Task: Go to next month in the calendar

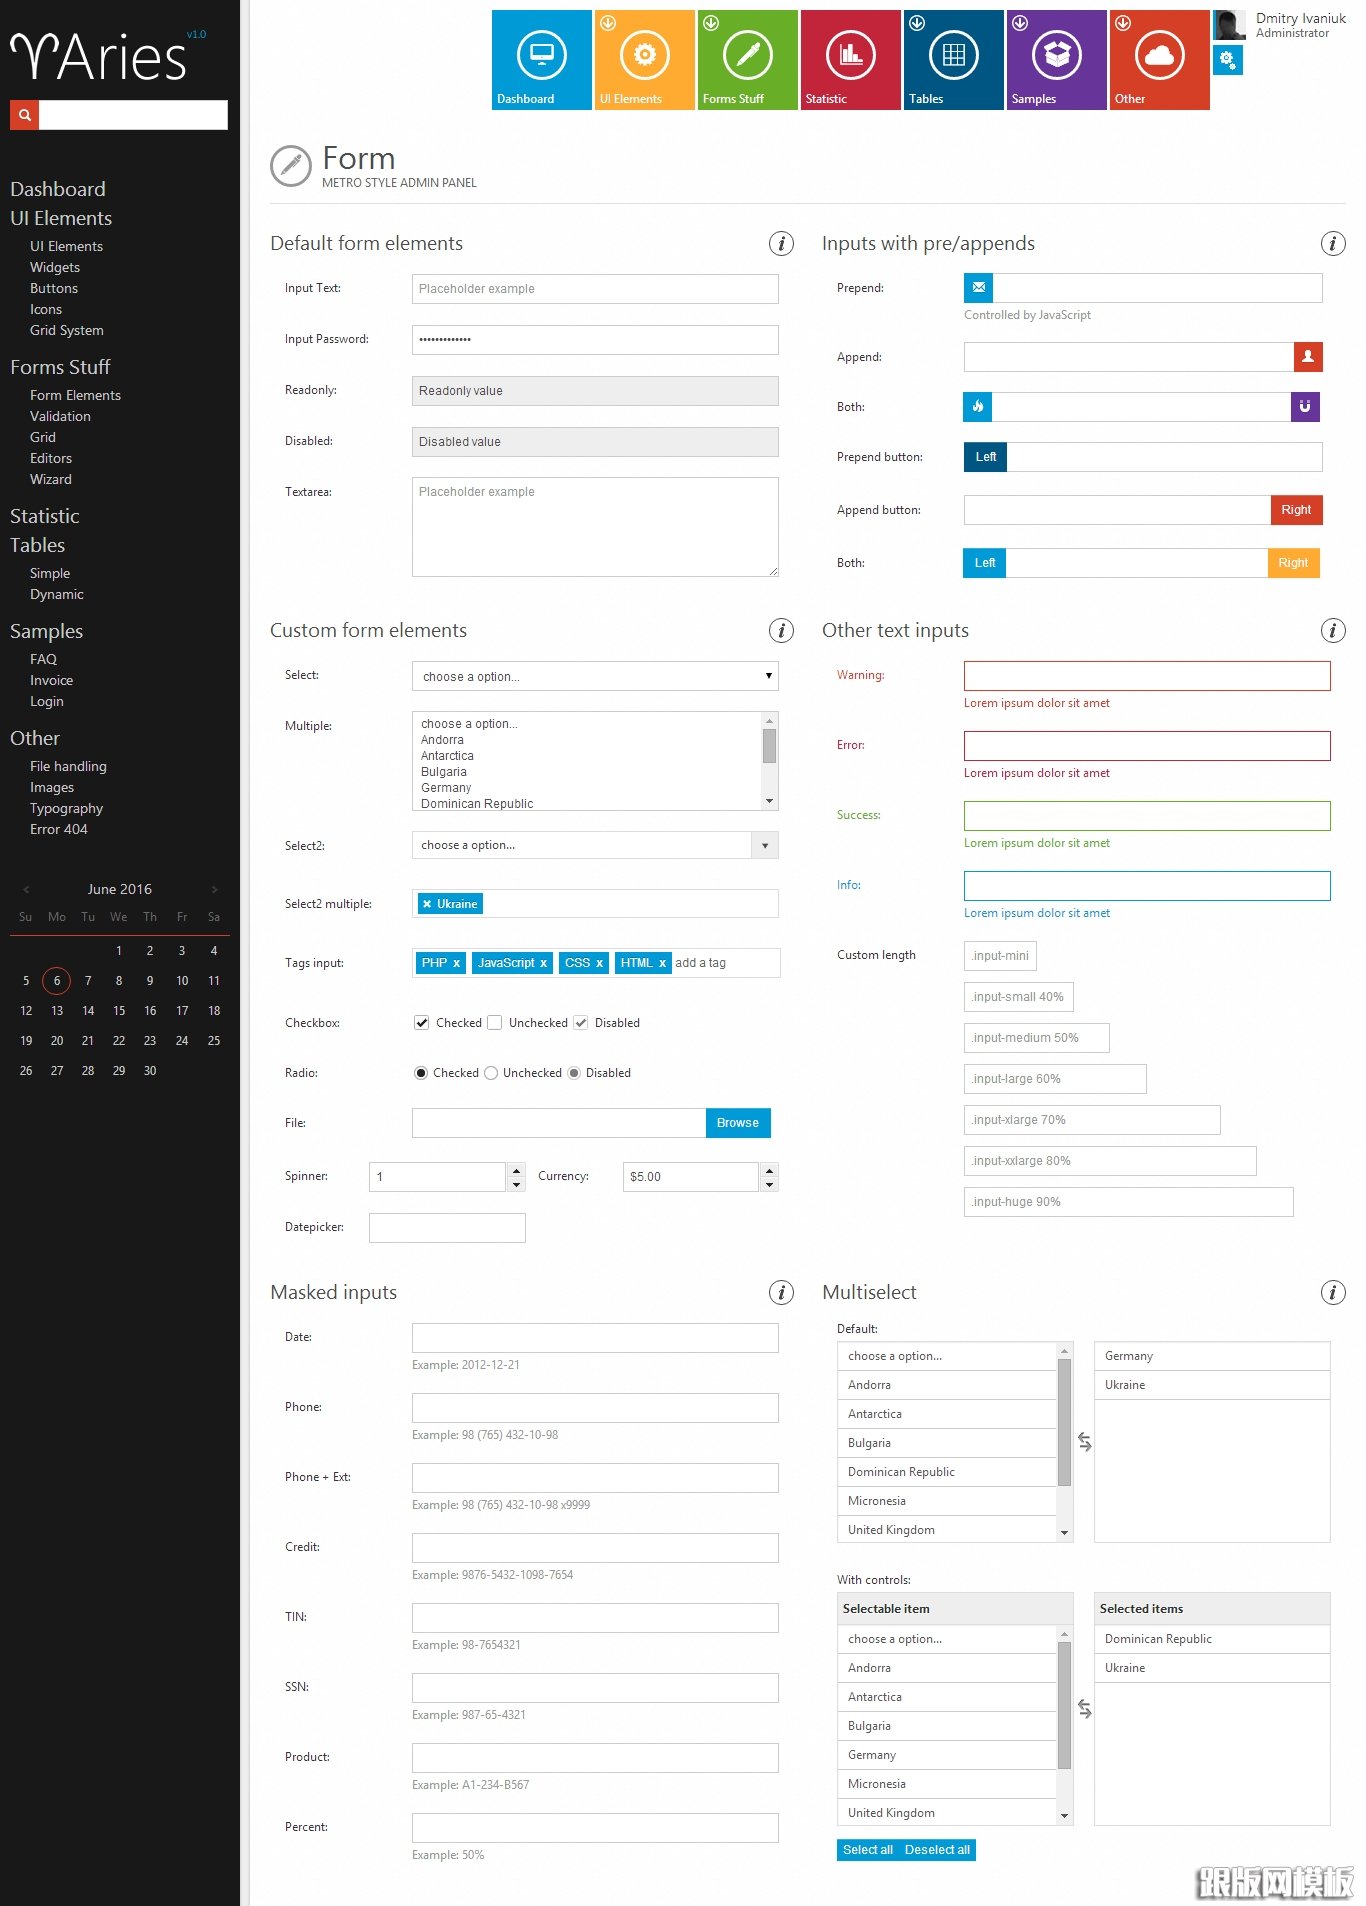Action: [214, 889]
